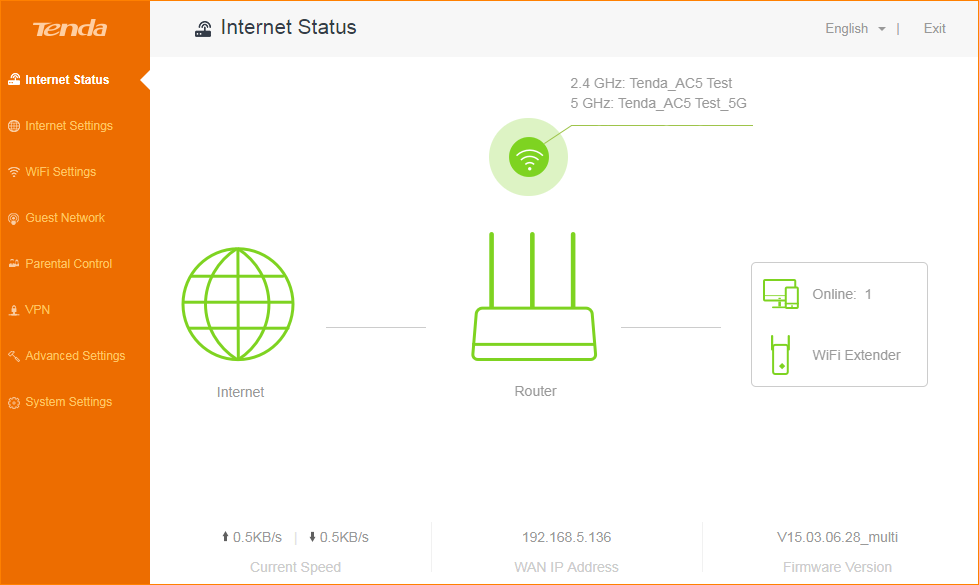The image size is (979, 585).
Task: Open Internet Settings menu item
Action: (x=68, y=126)
